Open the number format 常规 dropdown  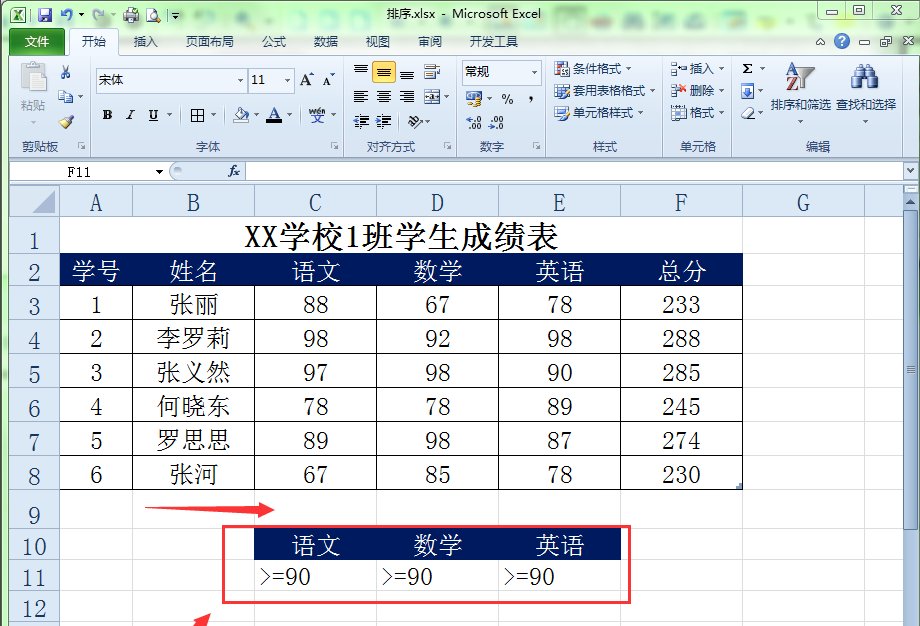pos(535,72)
